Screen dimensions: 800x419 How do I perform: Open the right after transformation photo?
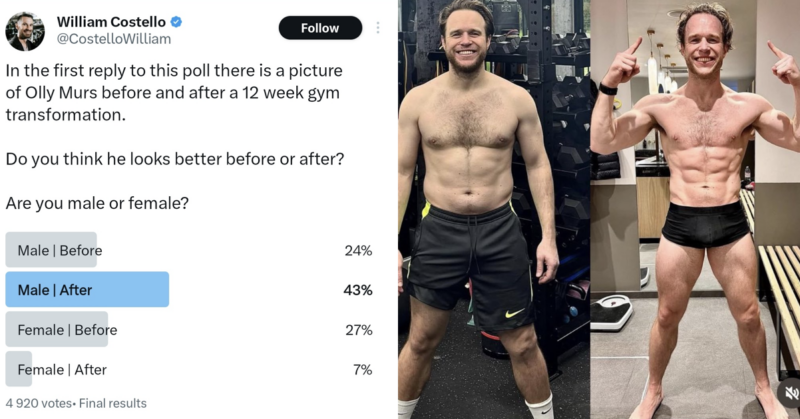695,210
